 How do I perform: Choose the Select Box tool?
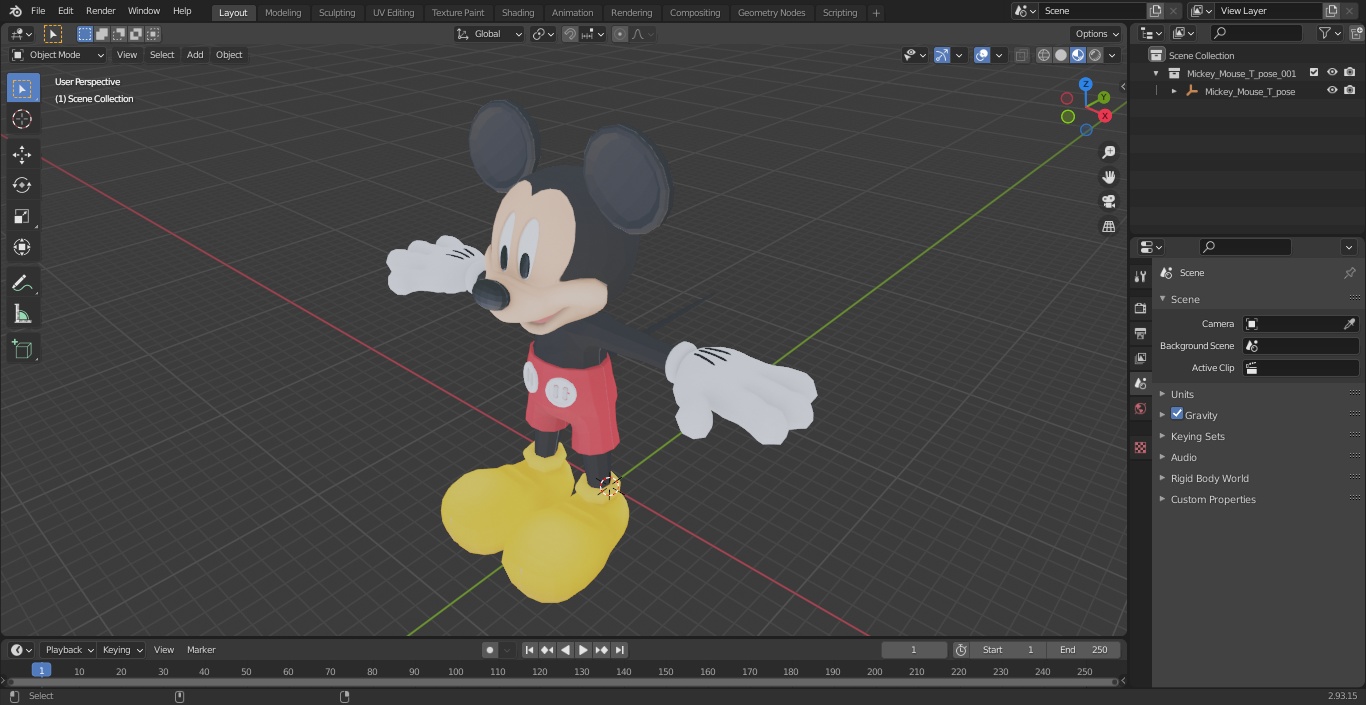[x=22, y=88]
